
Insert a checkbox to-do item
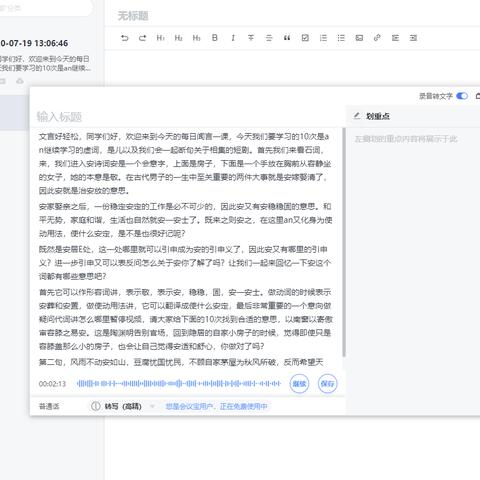tap(305, 38)
